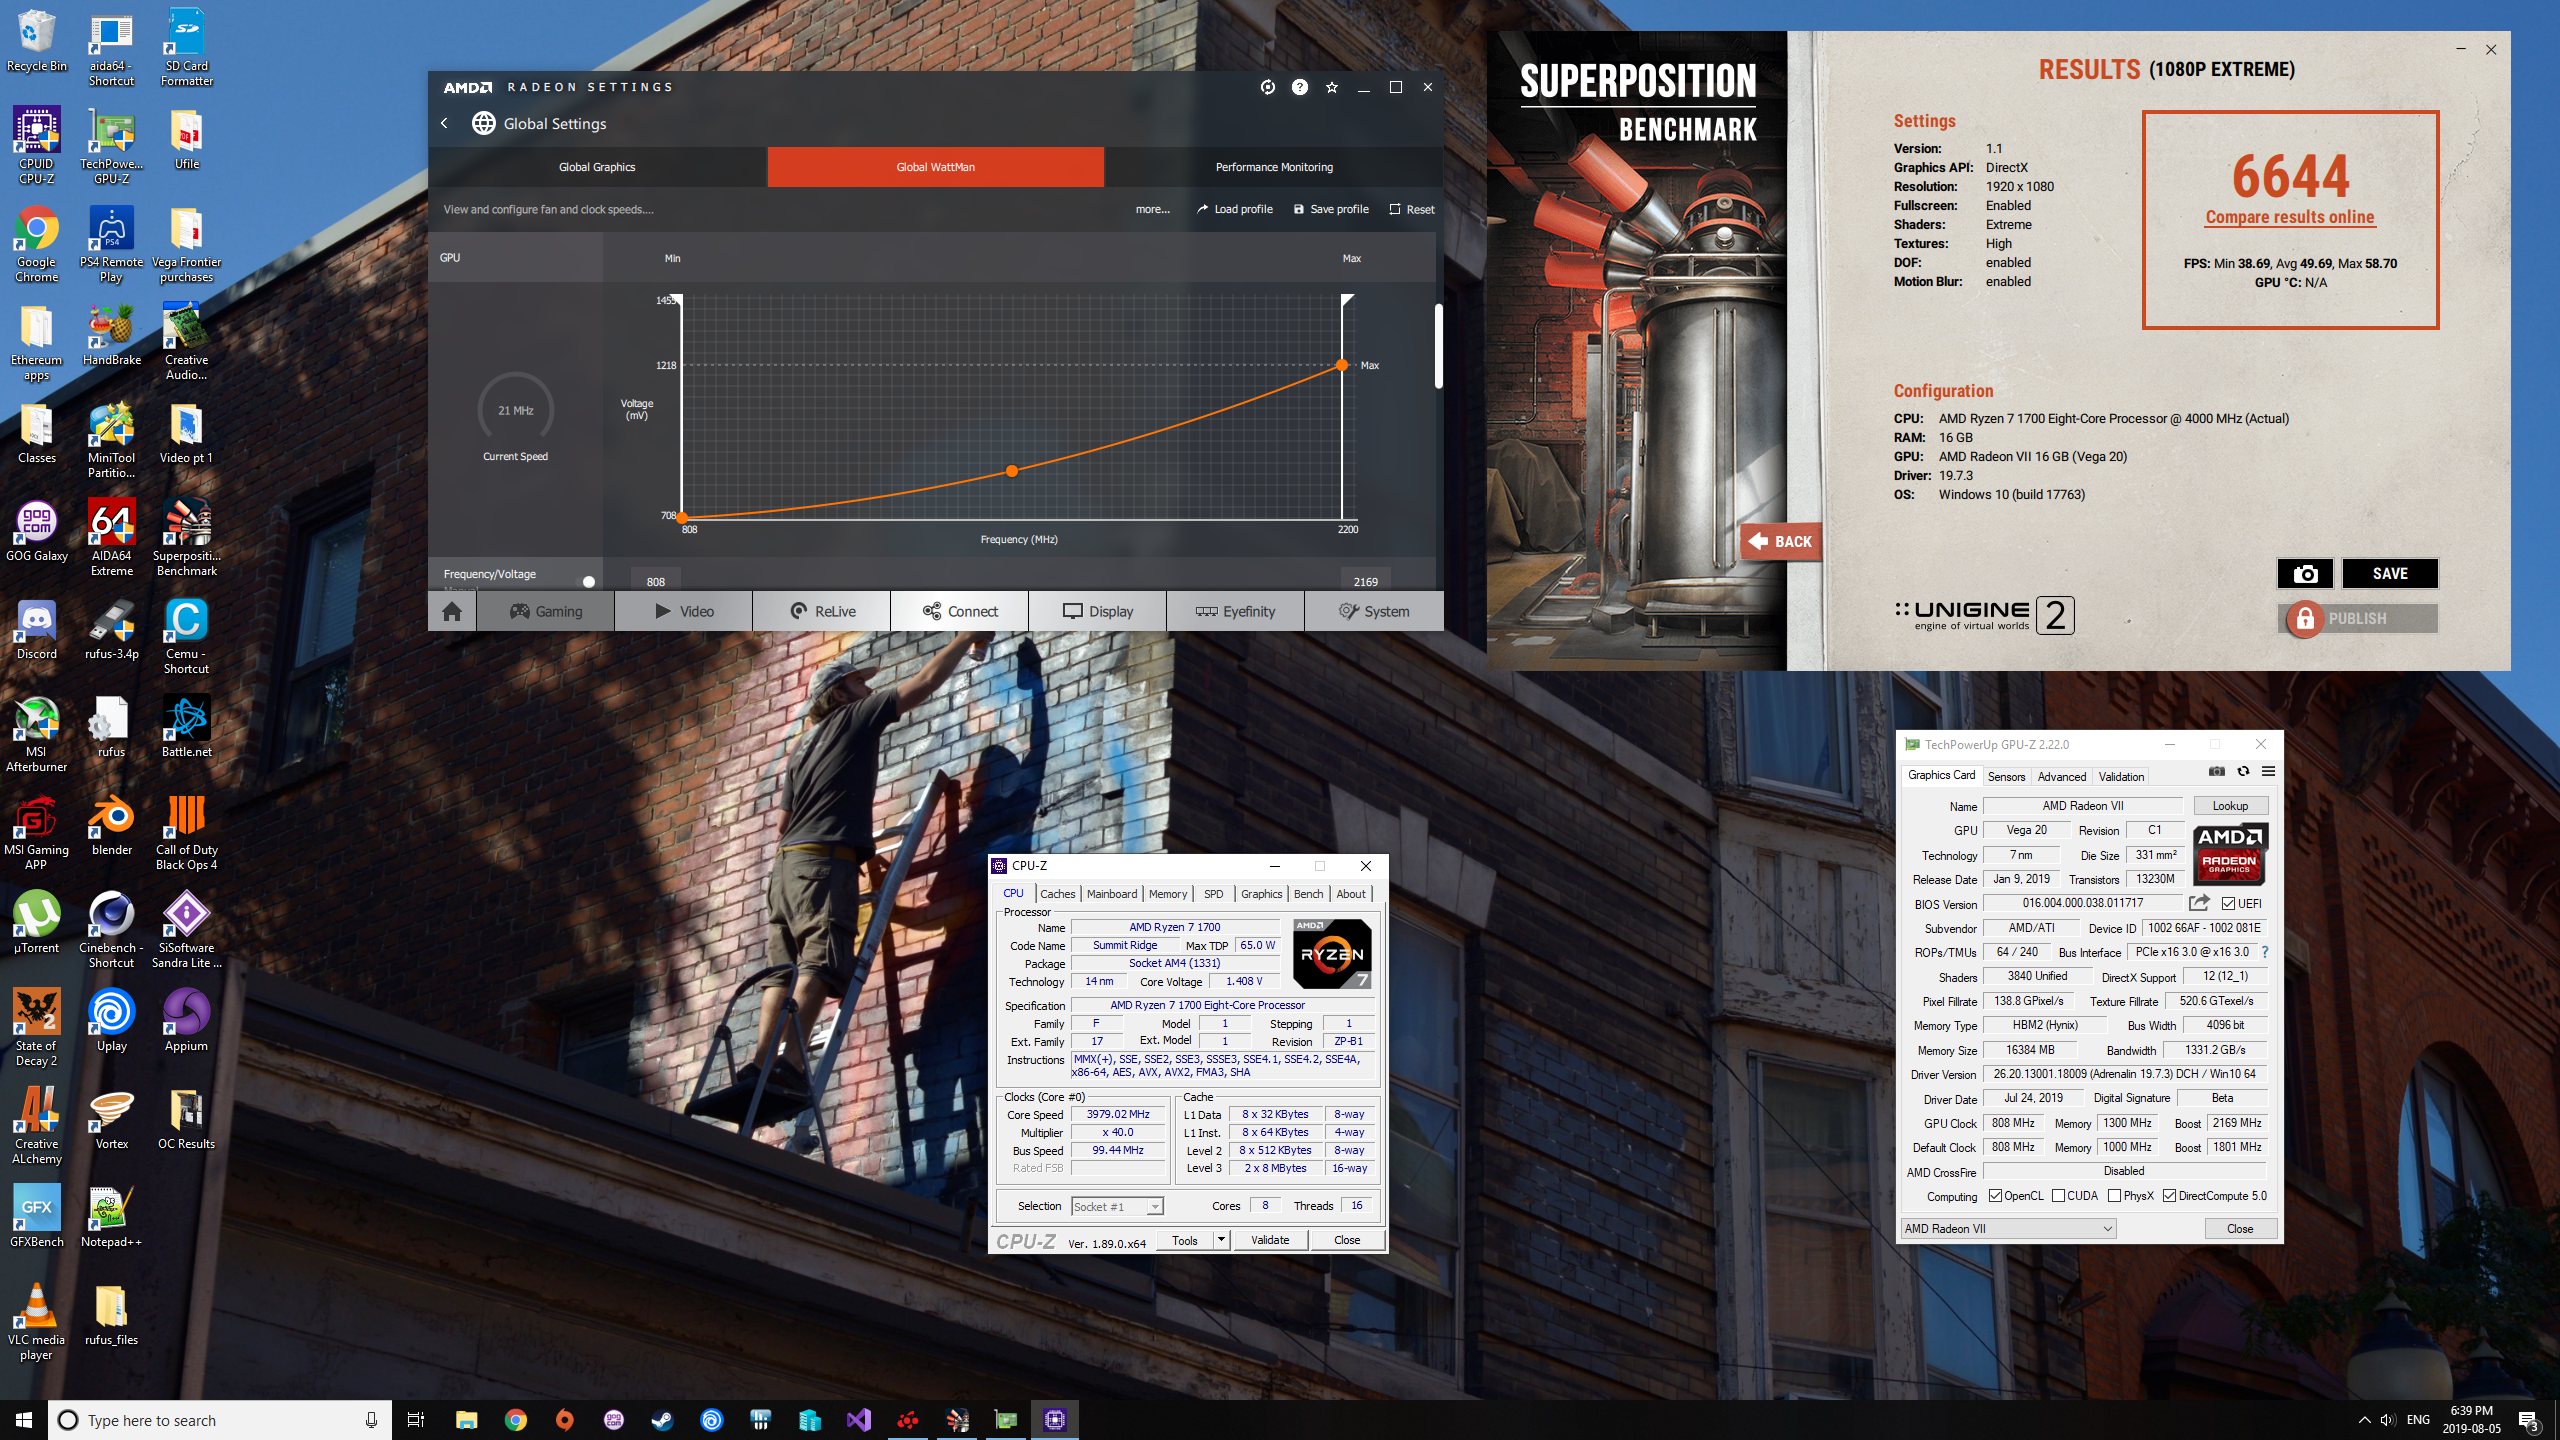Viewport: 2560px width, 1440px height.
Task: Click Compare results online link
Action: (x=2289, y=217)
